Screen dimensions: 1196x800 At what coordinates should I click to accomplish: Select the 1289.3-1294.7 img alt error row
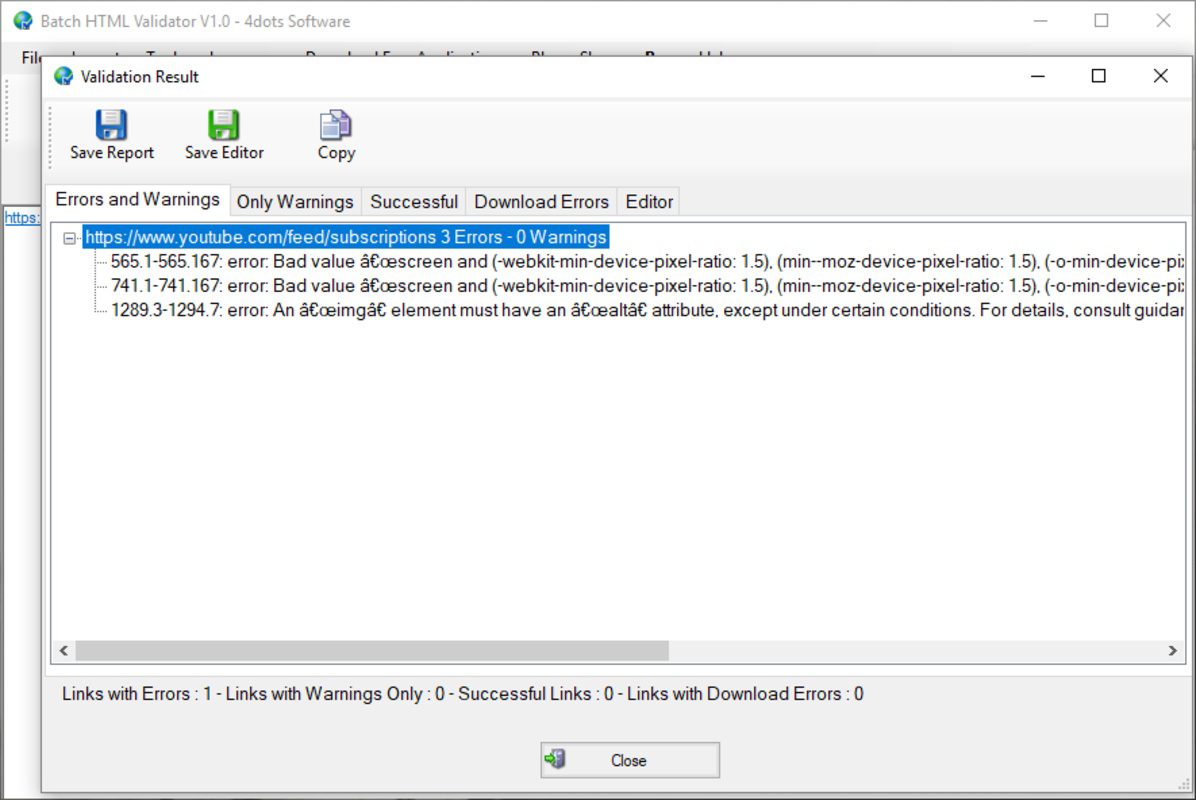click(x=647, y=310)
